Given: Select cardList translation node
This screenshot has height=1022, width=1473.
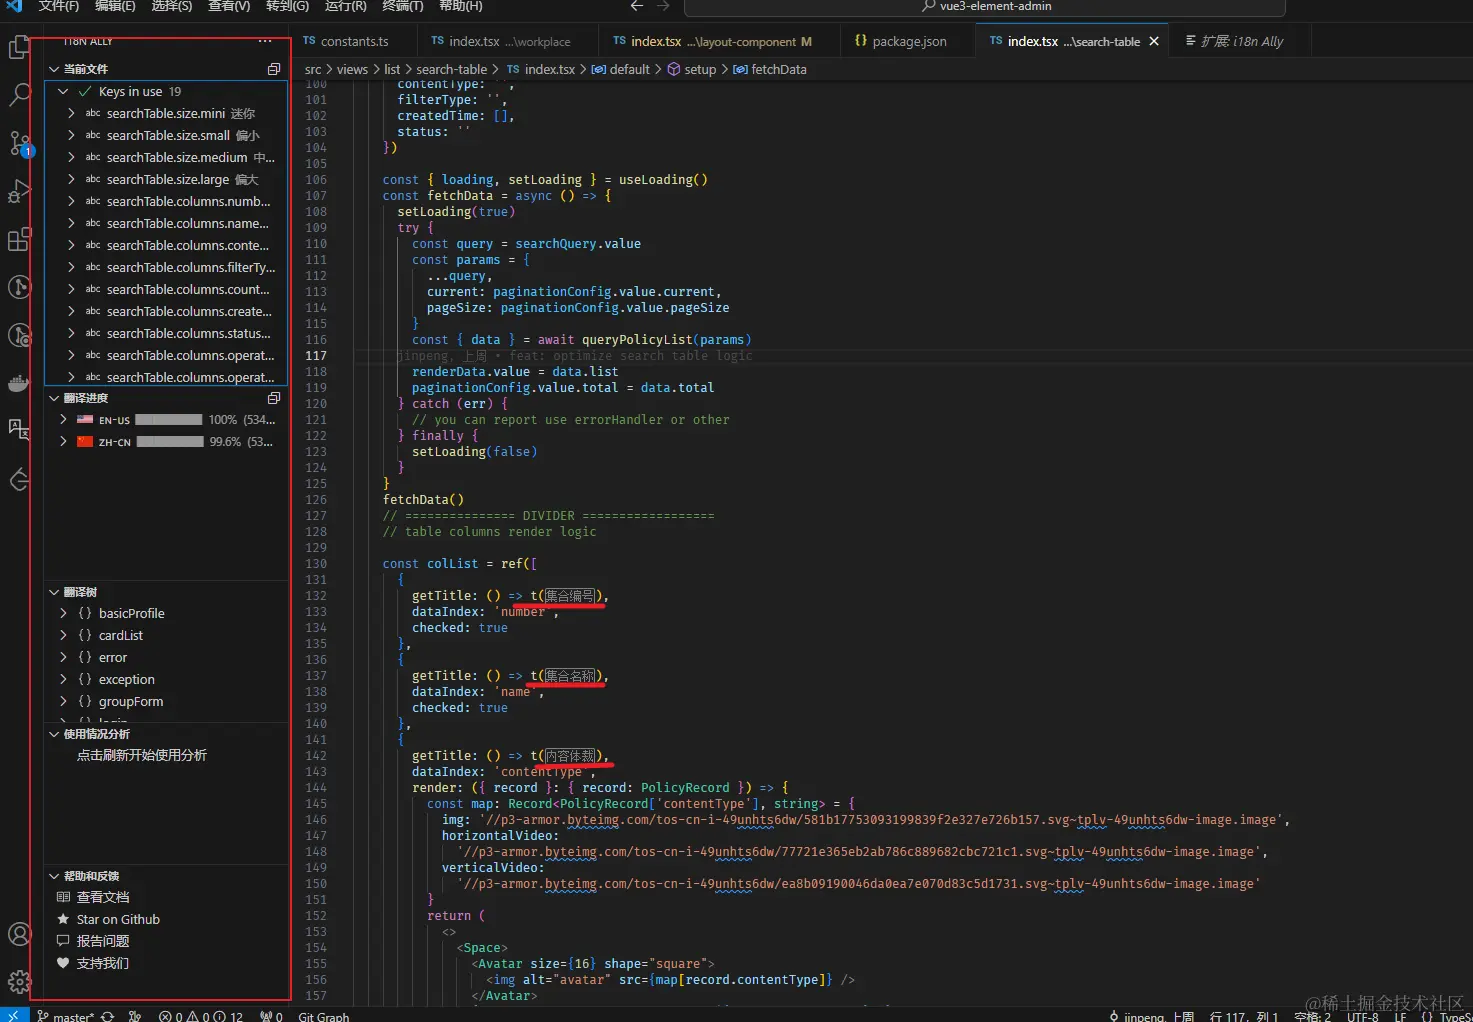Looking at the screenshot, I should tap(167, 635).
